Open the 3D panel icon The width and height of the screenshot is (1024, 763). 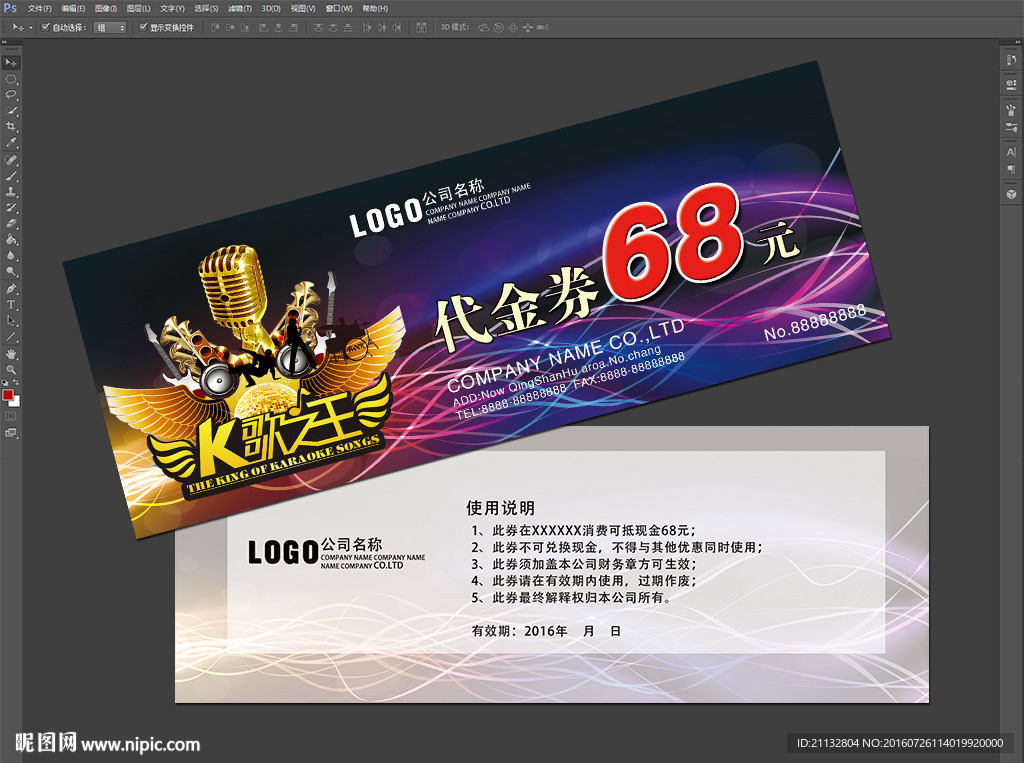1011,194
